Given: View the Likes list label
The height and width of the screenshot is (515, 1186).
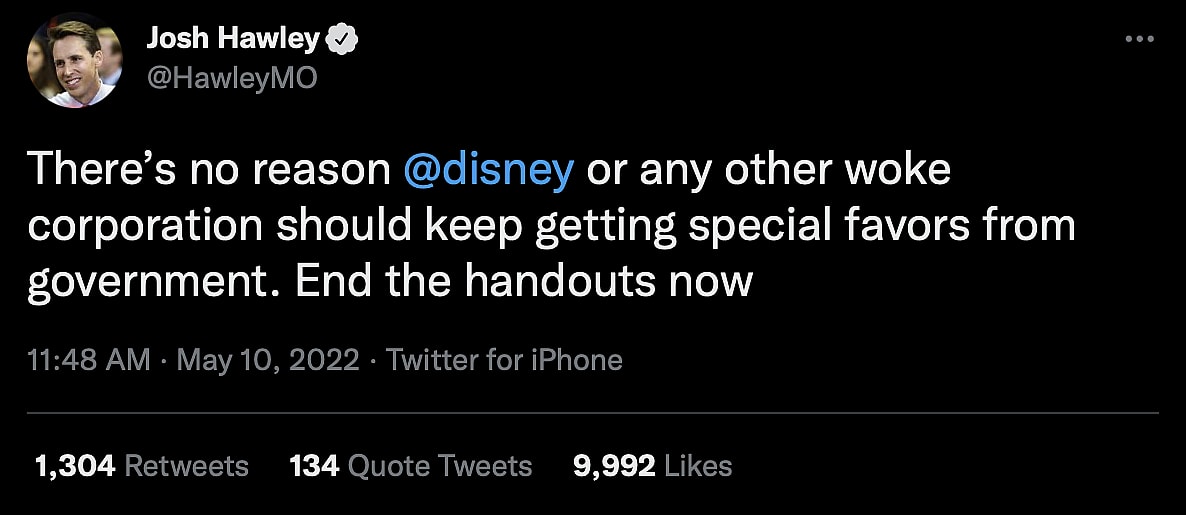Looking at the screenshot, I should [699, 465].
